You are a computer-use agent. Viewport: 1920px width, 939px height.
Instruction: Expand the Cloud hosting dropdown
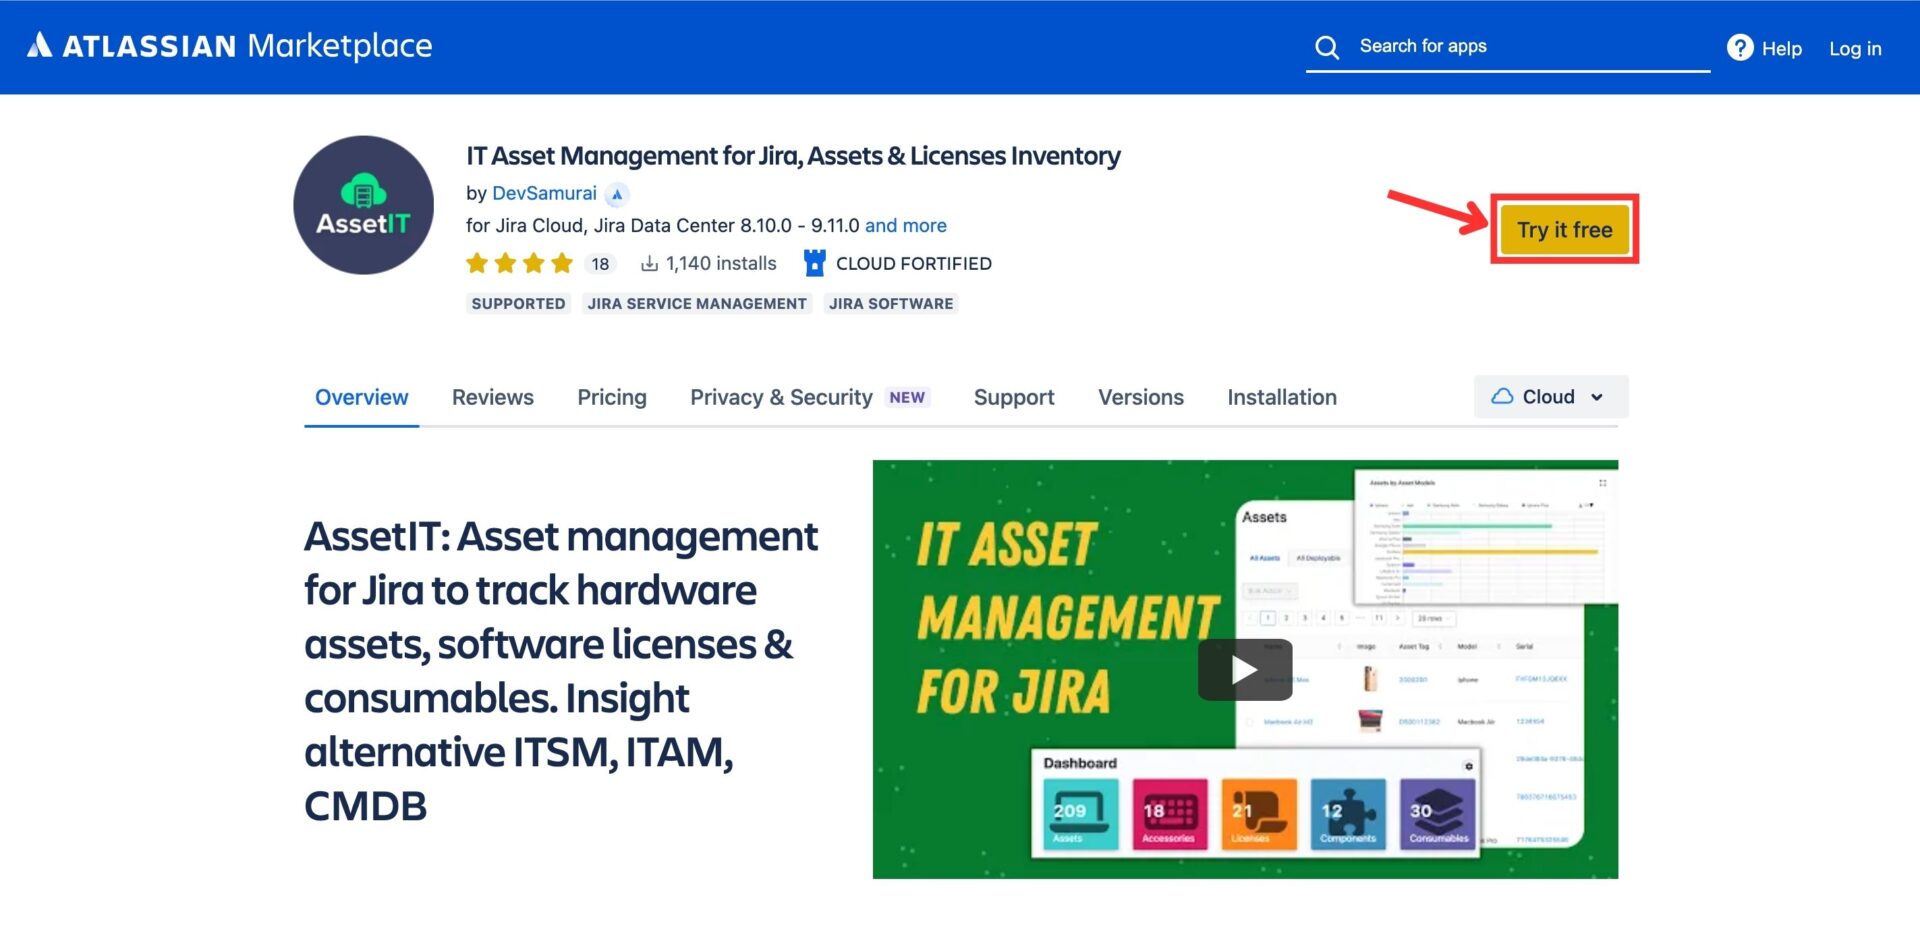[x=1550, y=397]
